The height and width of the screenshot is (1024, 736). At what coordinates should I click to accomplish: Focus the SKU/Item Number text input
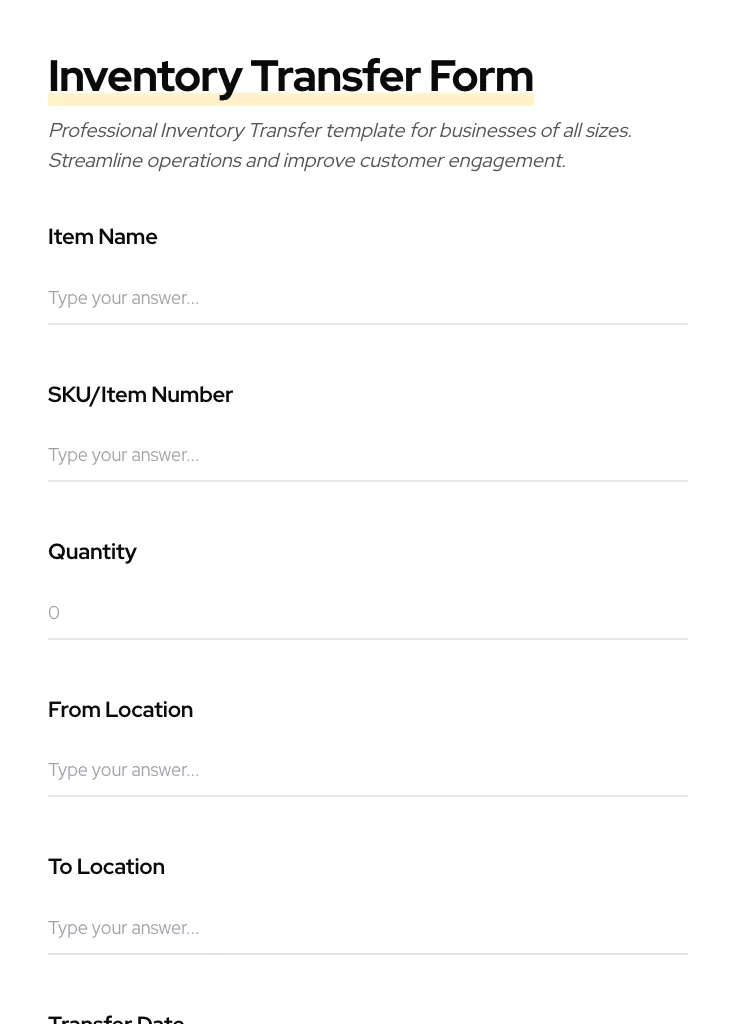(367, 455)
